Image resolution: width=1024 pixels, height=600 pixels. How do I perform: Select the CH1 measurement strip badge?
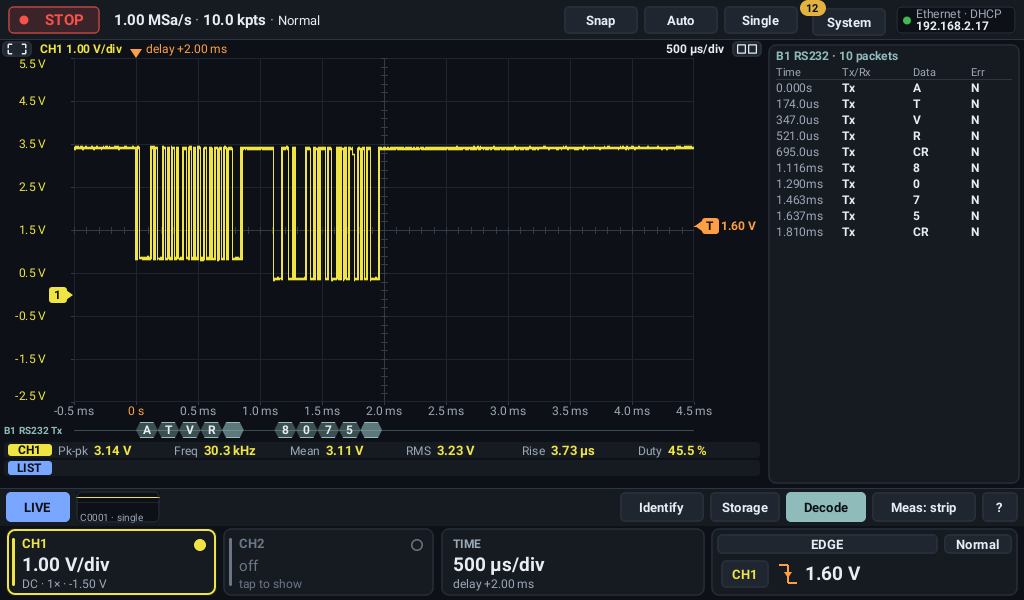pos(29,450)
